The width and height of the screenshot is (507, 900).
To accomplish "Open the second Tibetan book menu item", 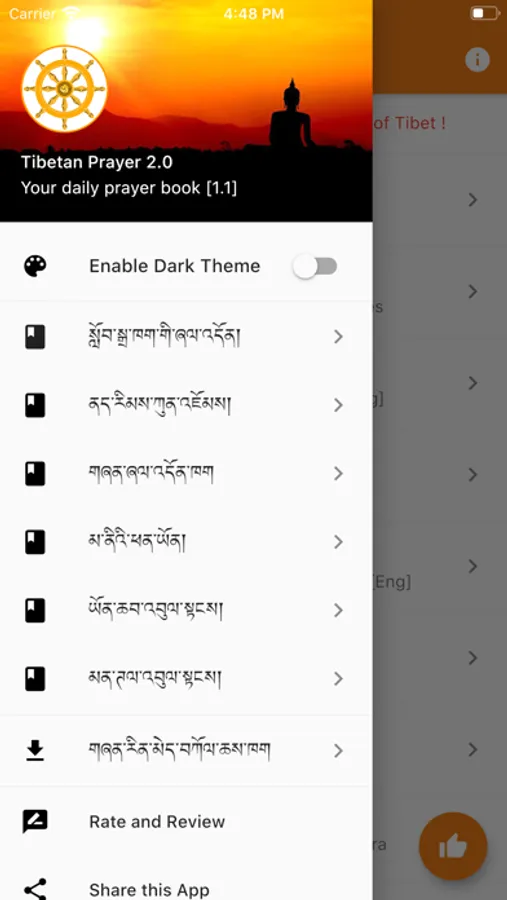I will coord(186,405).
